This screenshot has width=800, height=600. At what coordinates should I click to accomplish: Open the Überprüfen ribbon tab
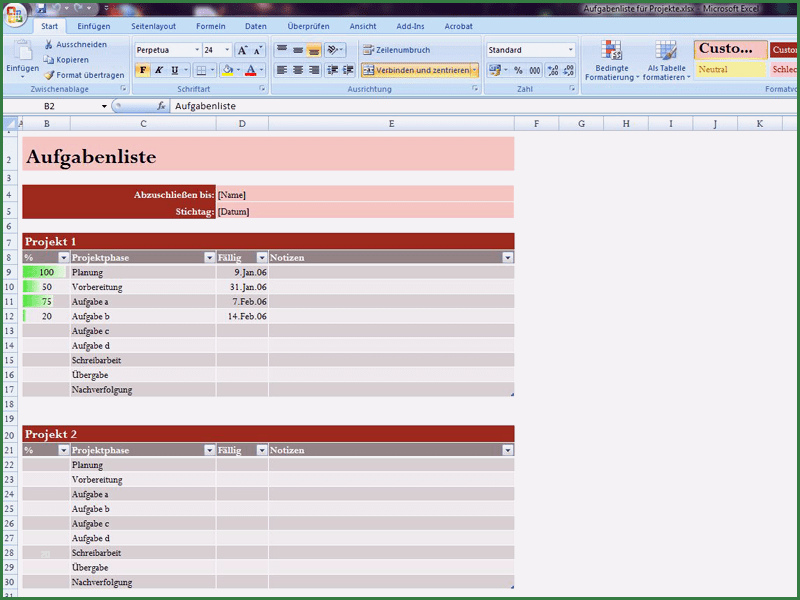point(308,26)
